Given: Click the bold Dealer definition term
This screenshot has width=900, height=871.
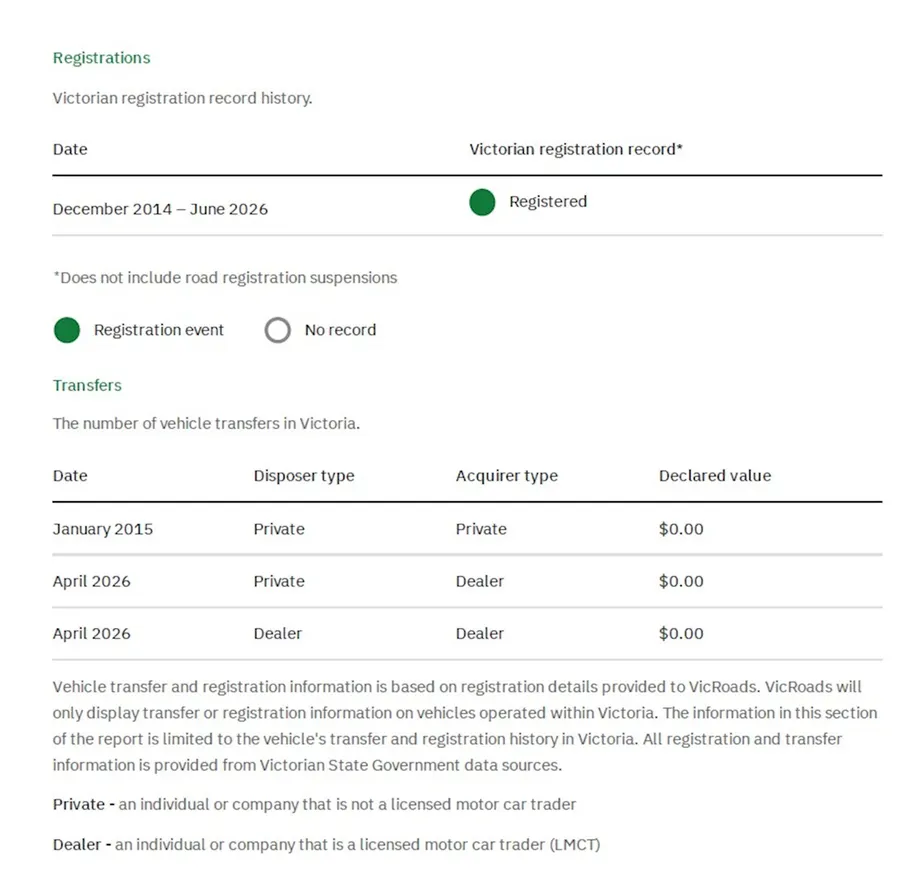Looking at the screenshot, I should tap(77, 845).
